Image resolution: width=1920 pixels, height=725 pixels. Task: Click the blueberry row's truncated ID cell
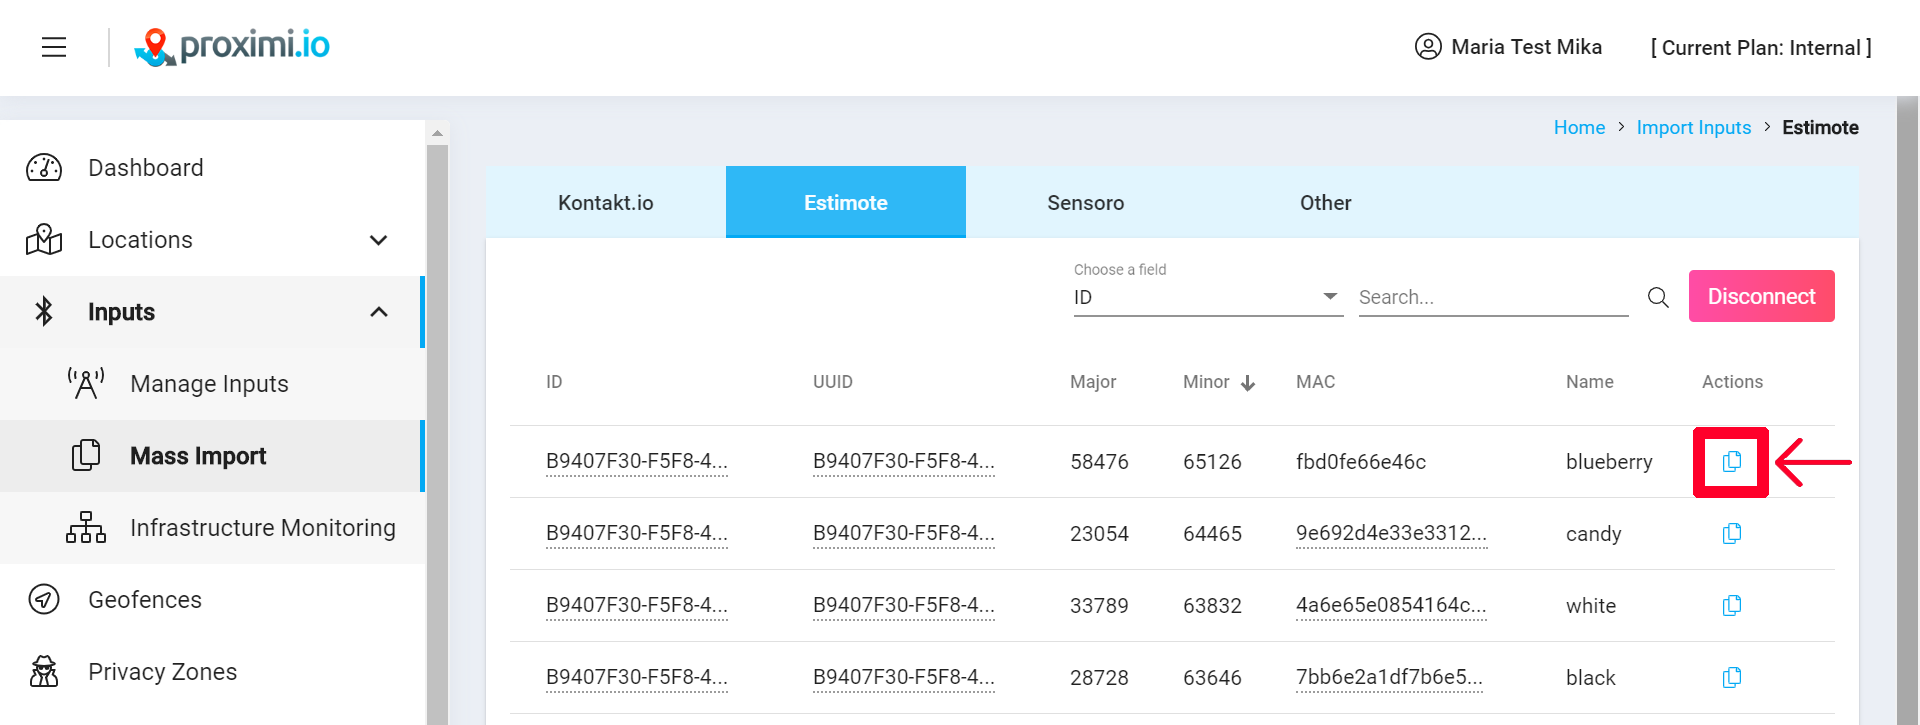pos(637,461)
